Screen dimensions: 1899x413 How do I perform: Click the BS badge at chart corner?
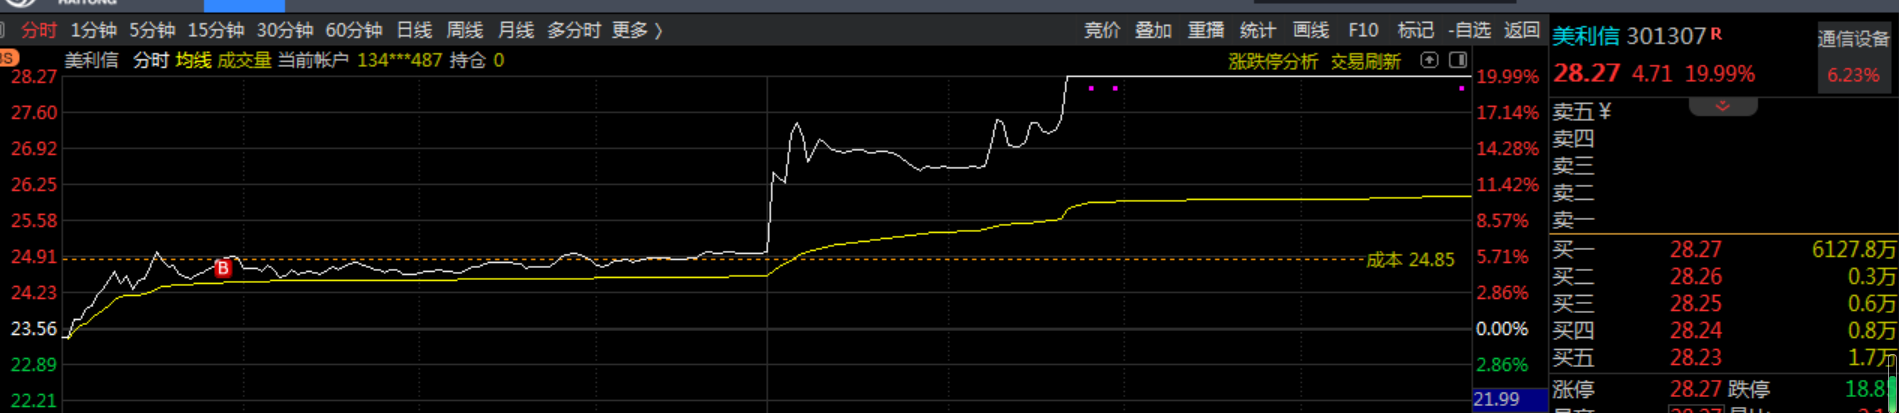9,59
